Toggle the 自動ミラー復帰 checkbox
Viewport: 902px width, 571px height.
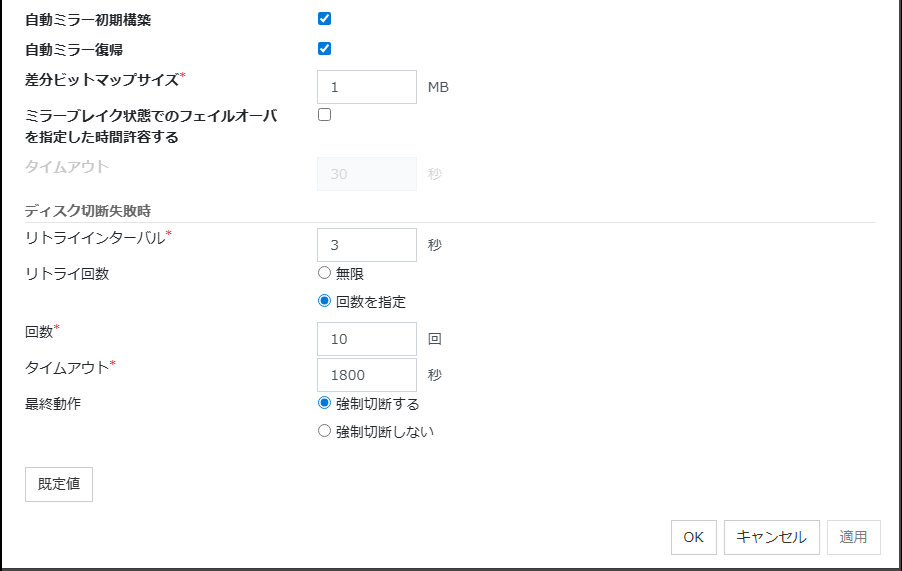pos(324,48)
